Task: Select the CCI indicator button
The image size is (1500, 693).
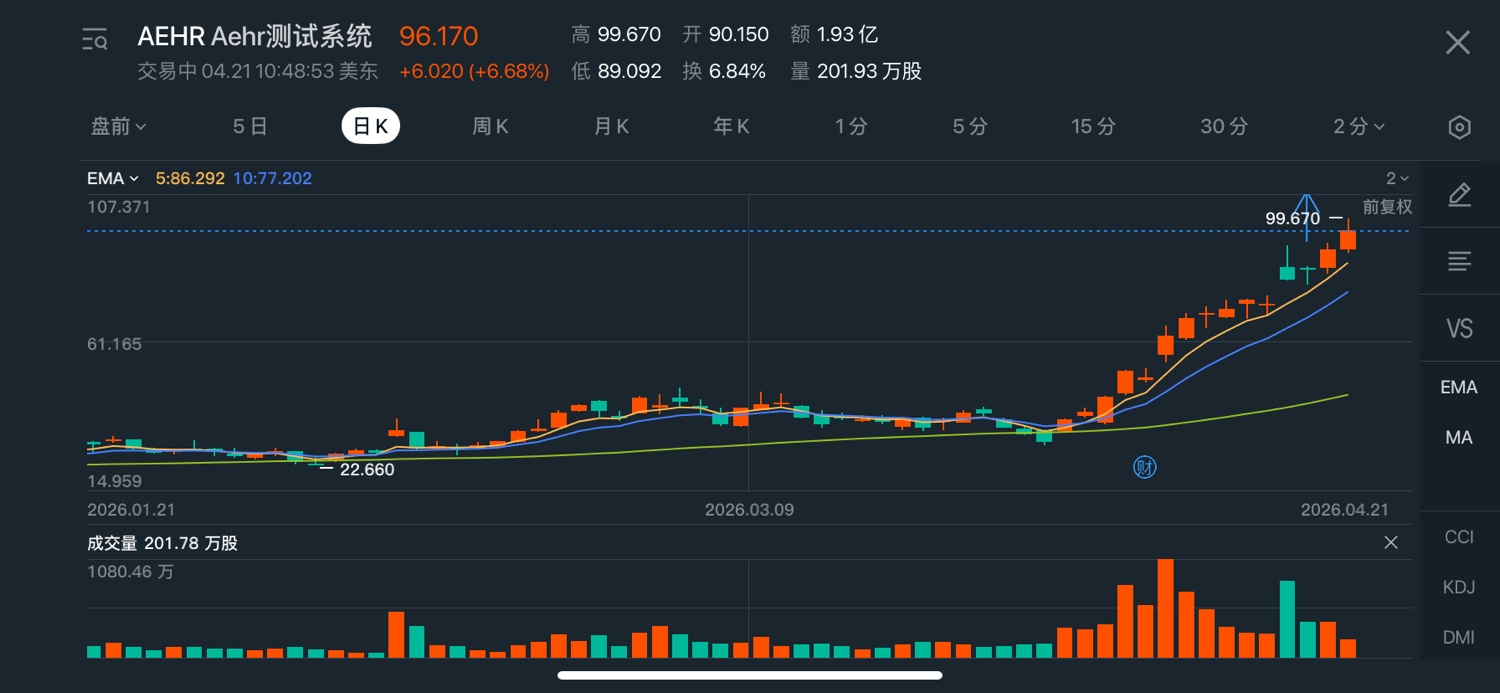Action: click(x=1459, y=537)
